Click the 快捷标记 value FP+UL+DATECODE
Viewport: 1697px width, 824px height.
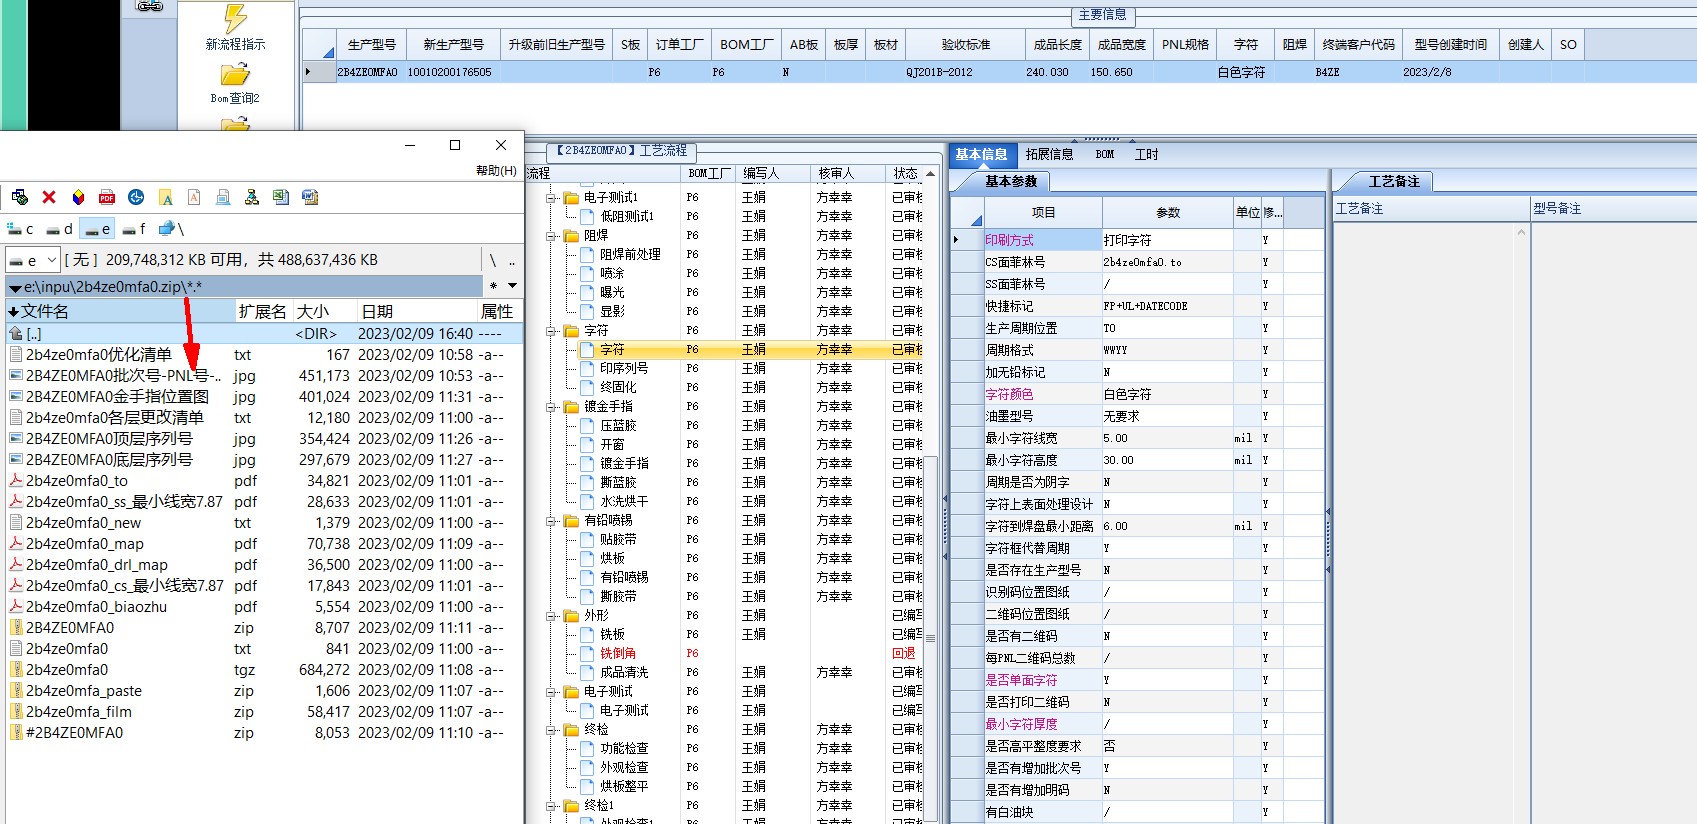(1167, 306)
